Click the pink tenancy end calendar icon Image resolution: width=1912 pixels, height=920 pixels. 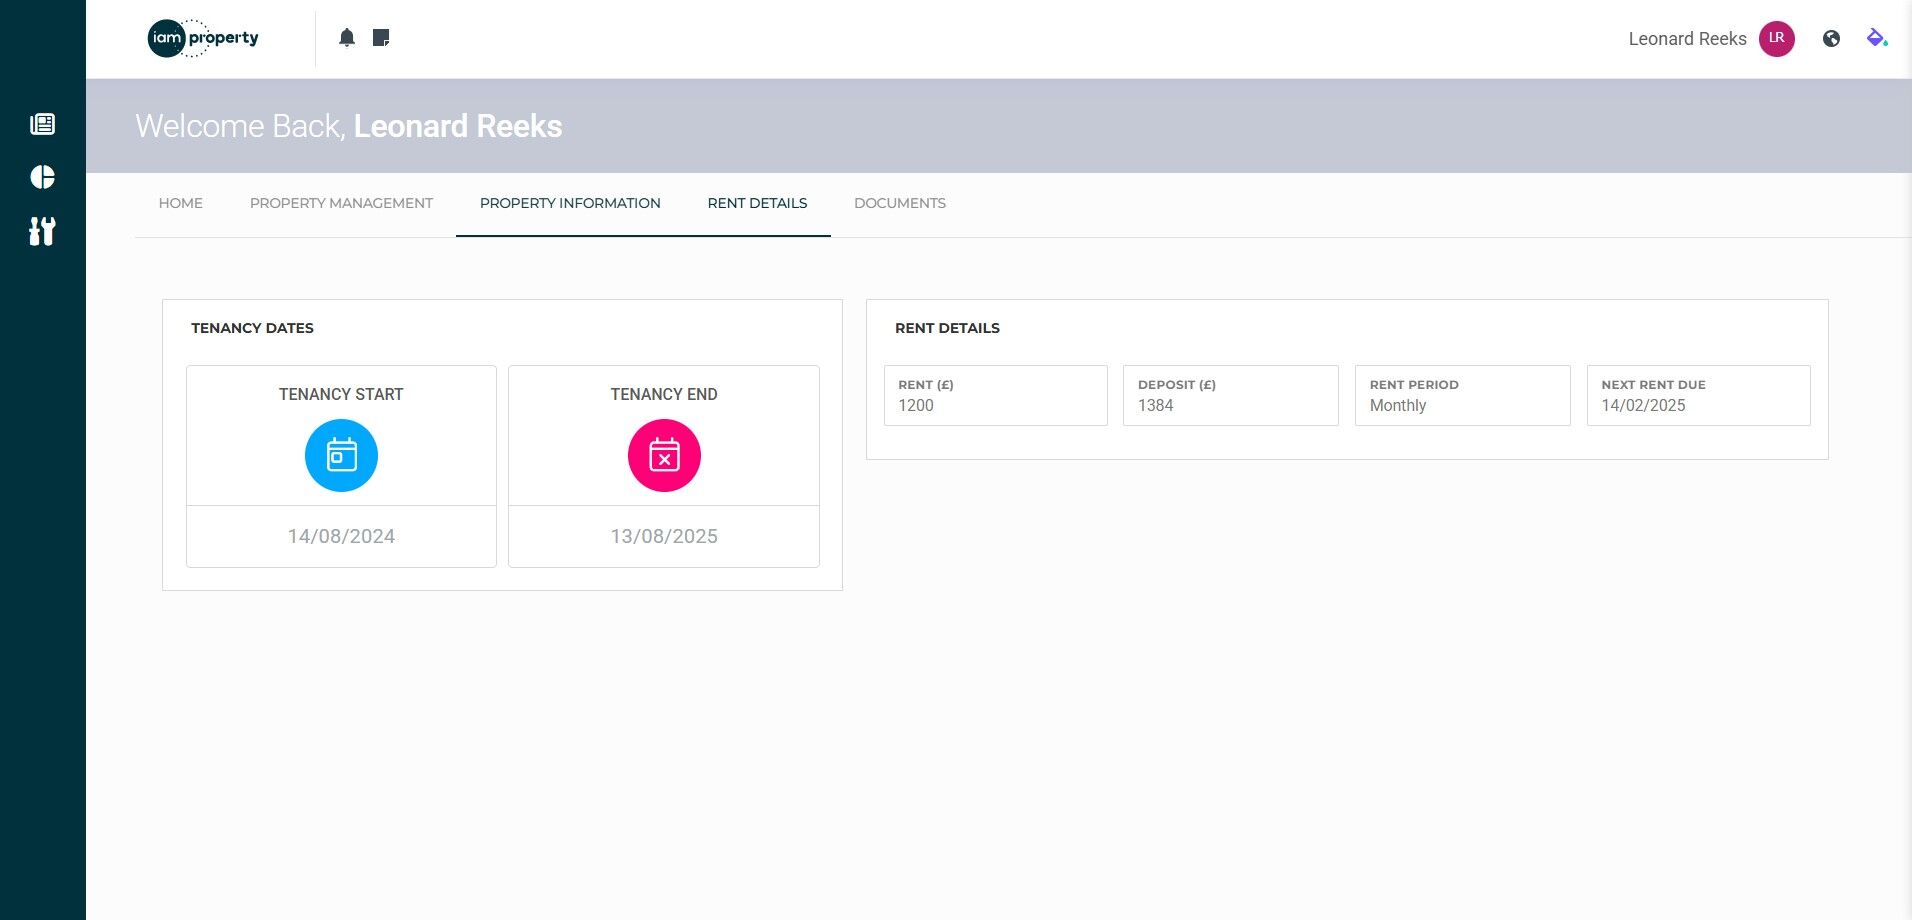(664, 455)
